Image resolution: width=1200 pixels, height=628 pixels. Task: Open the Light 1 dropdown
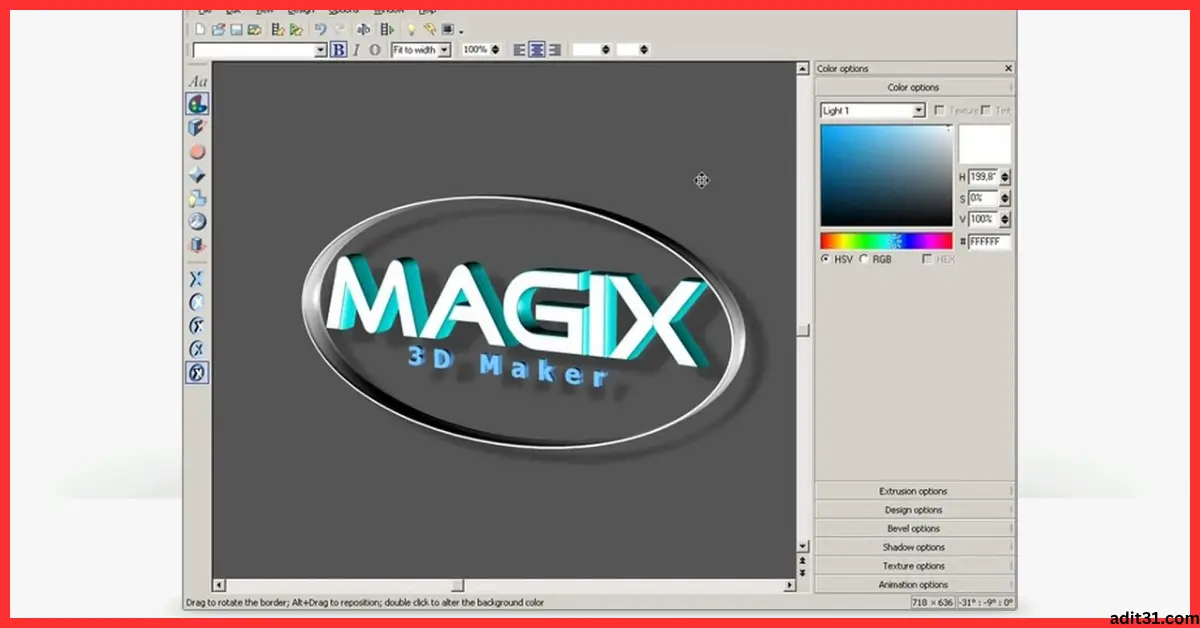[x=919, y=111]
